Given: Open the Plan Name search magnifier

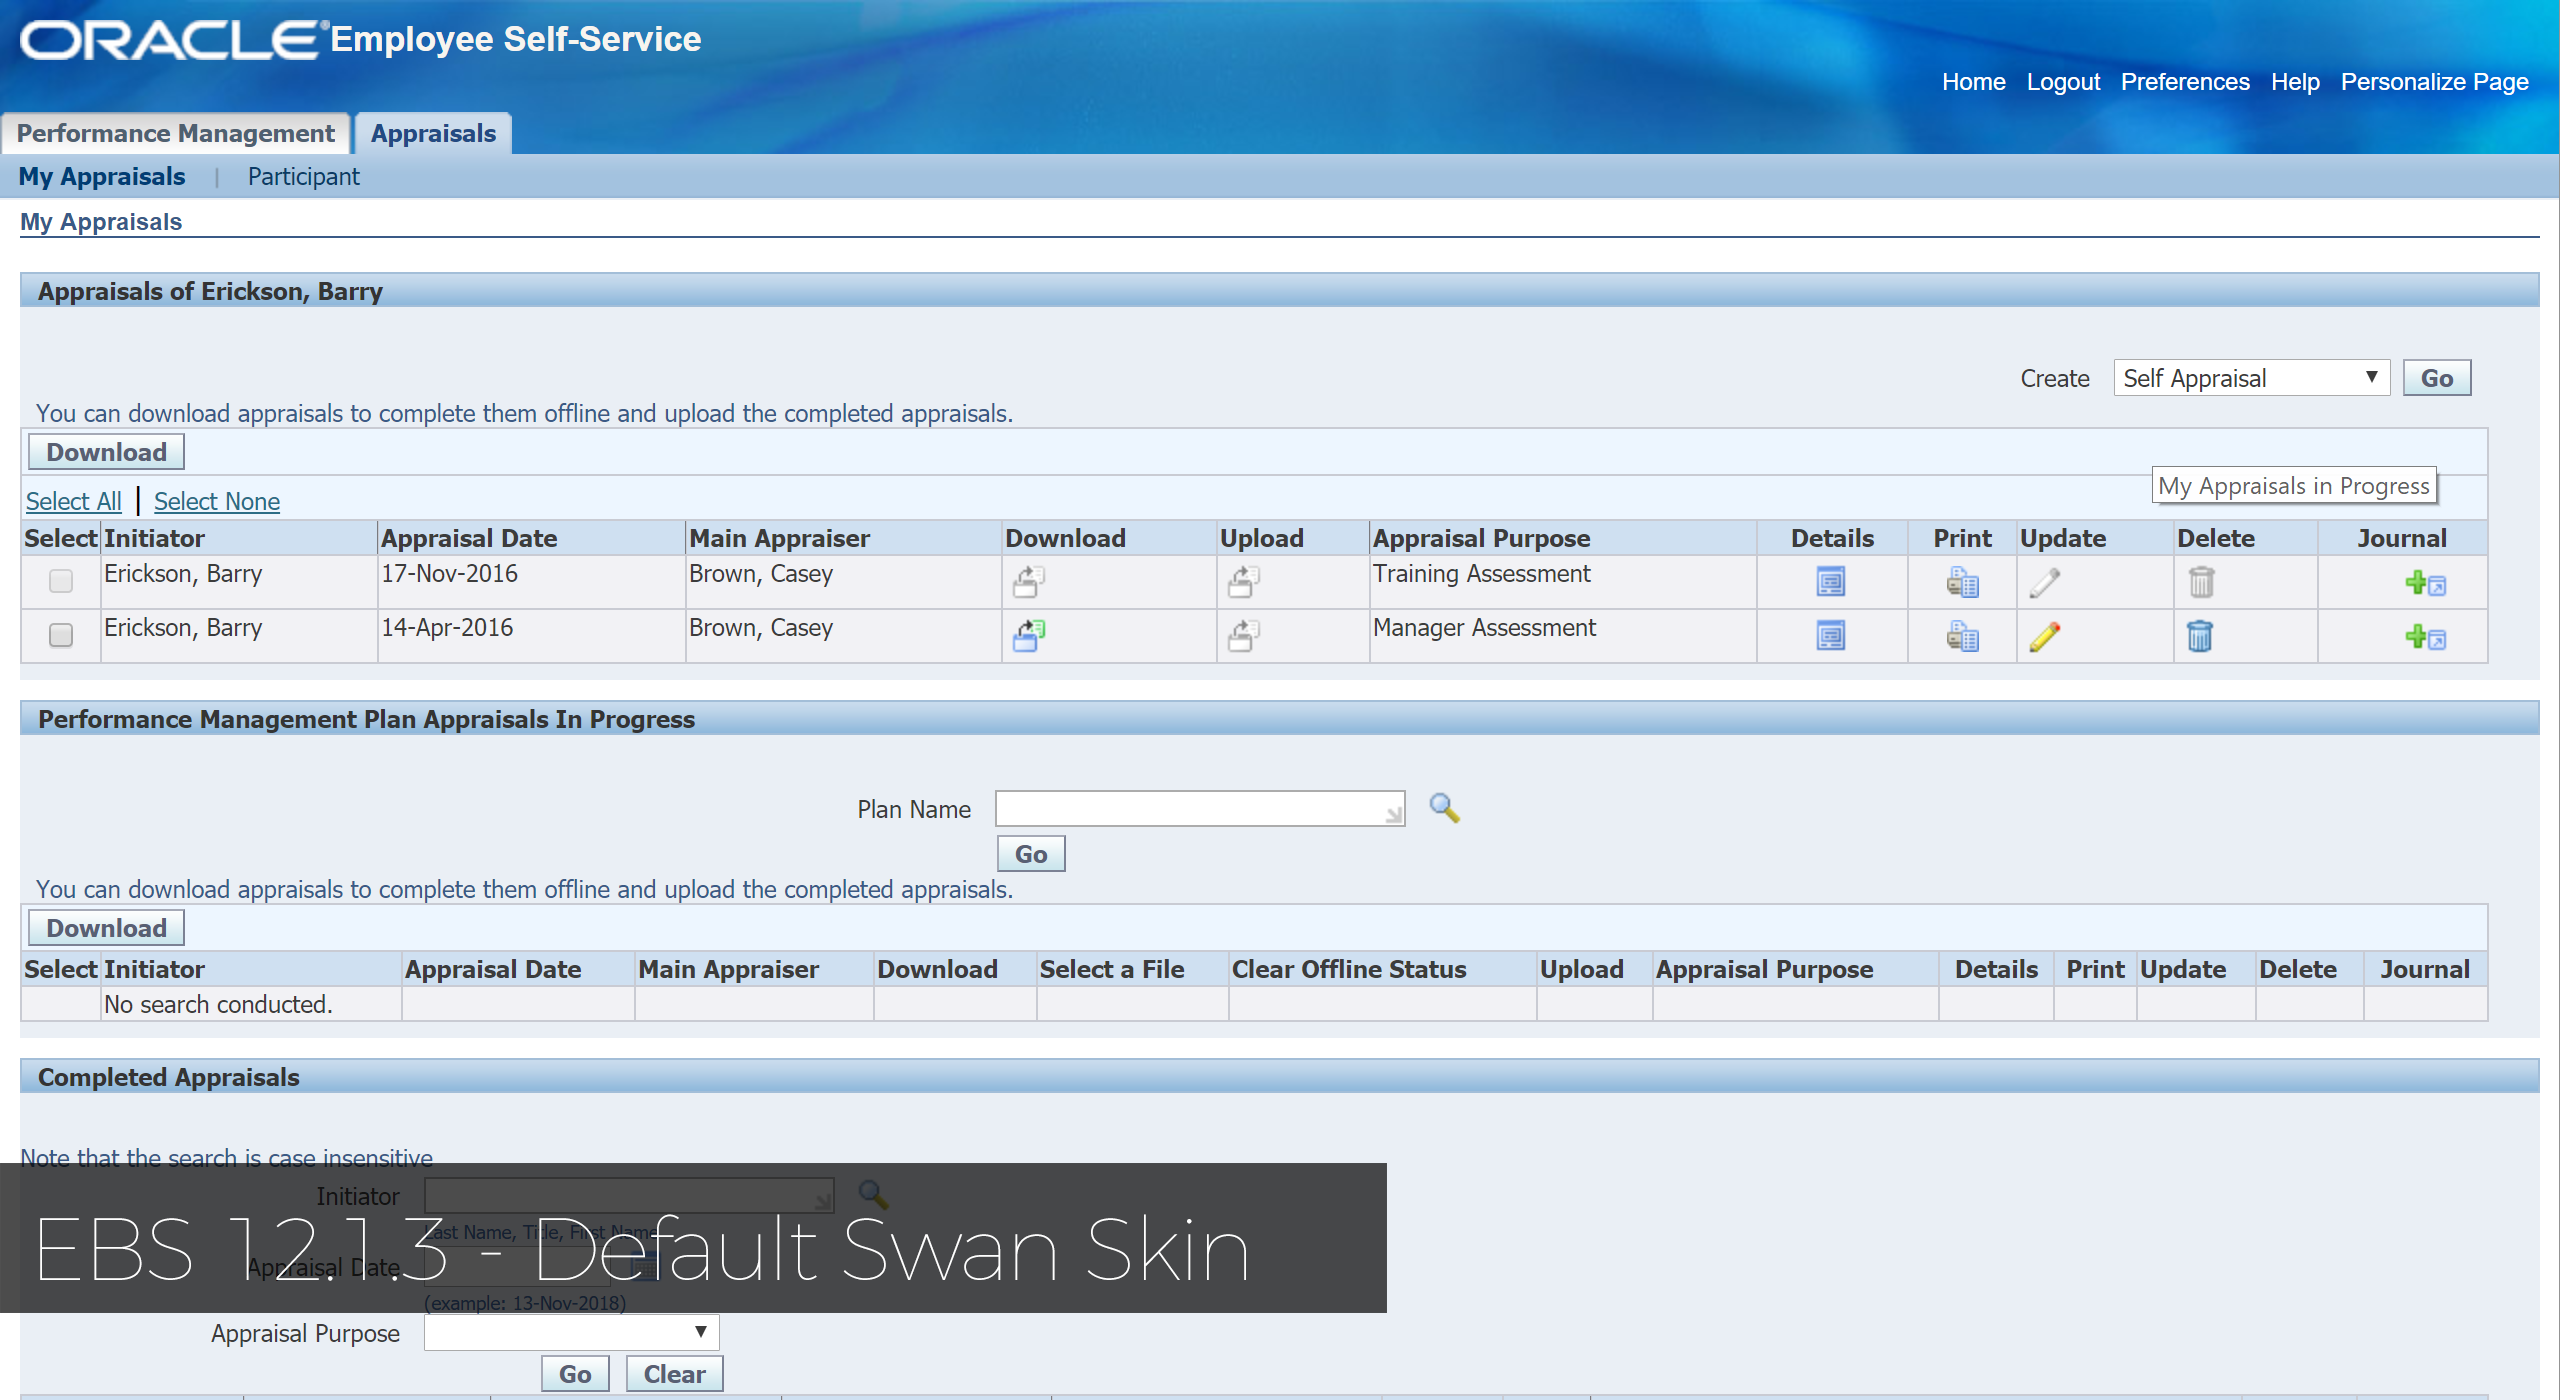Looking at the screenshot, I should pos(1444,808).
